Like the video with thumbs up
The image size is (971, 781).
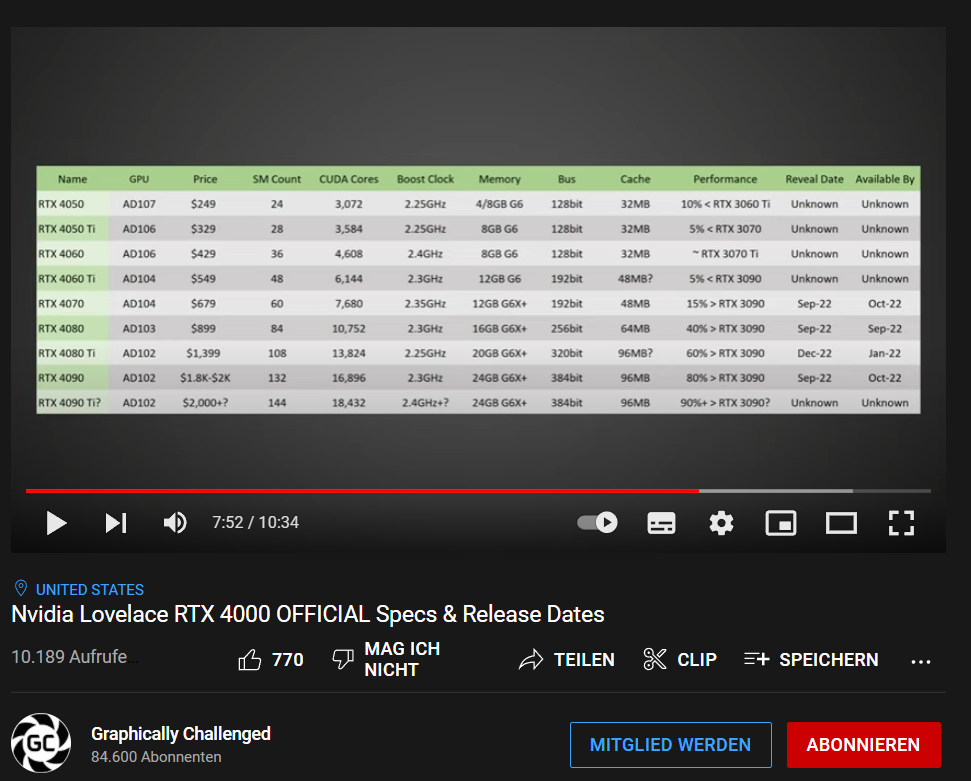click(x=250, y=660)
